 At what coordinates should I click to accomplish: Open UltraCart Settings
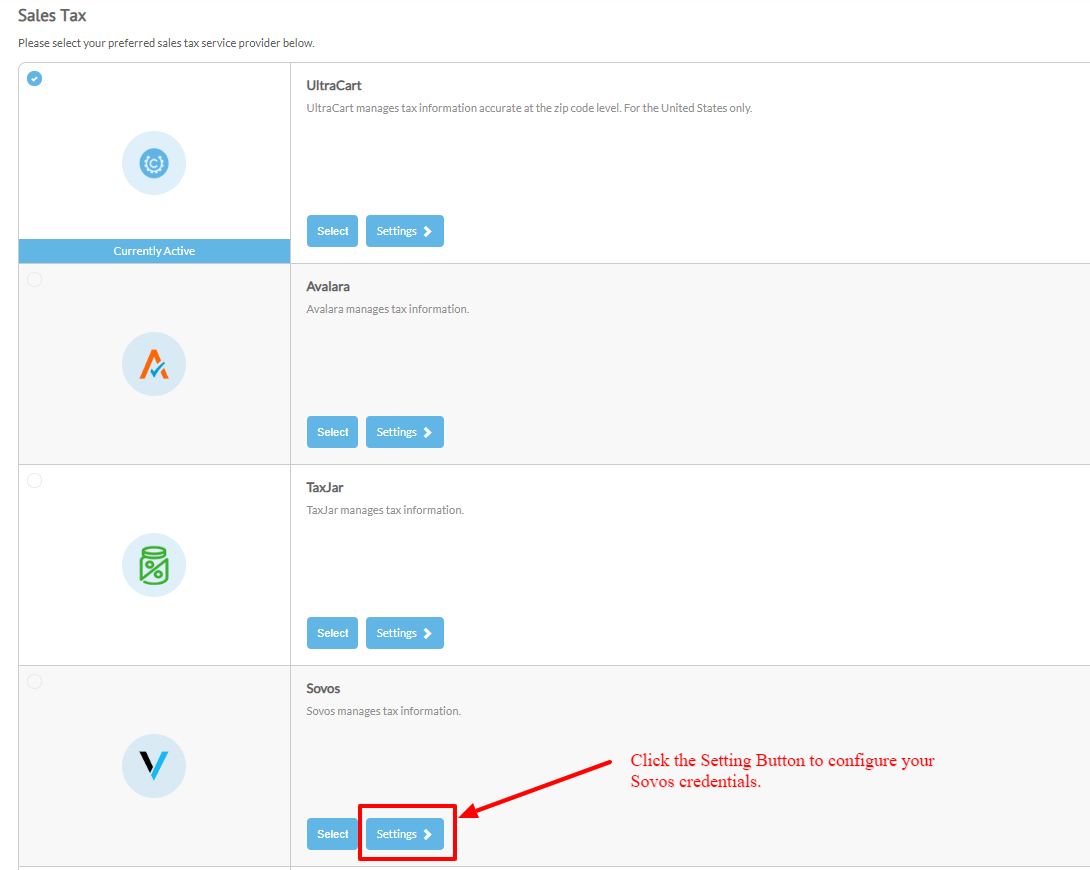click(x=405, y=231)
